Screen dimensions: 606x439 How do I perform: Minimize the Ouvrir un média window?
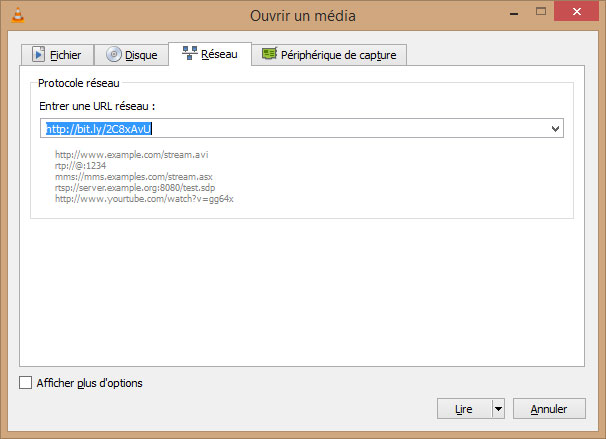tap(514, 13)
